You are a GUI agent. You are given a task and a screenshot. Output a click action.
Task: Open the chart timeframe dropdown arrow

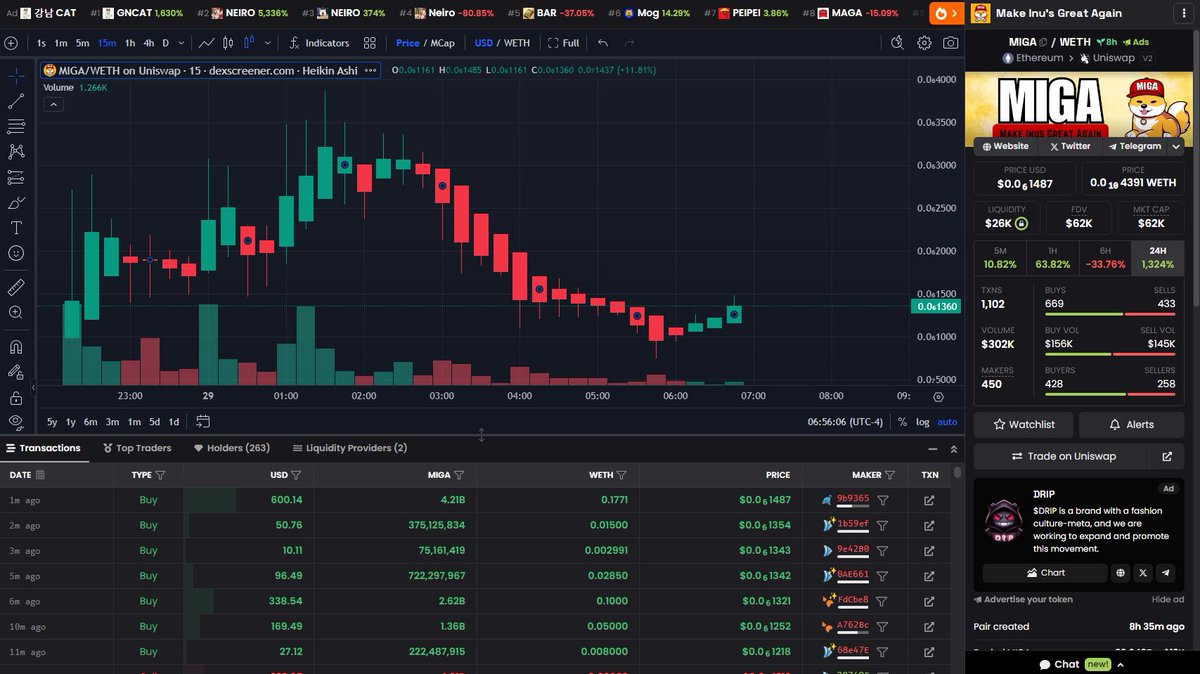[181, 42]
